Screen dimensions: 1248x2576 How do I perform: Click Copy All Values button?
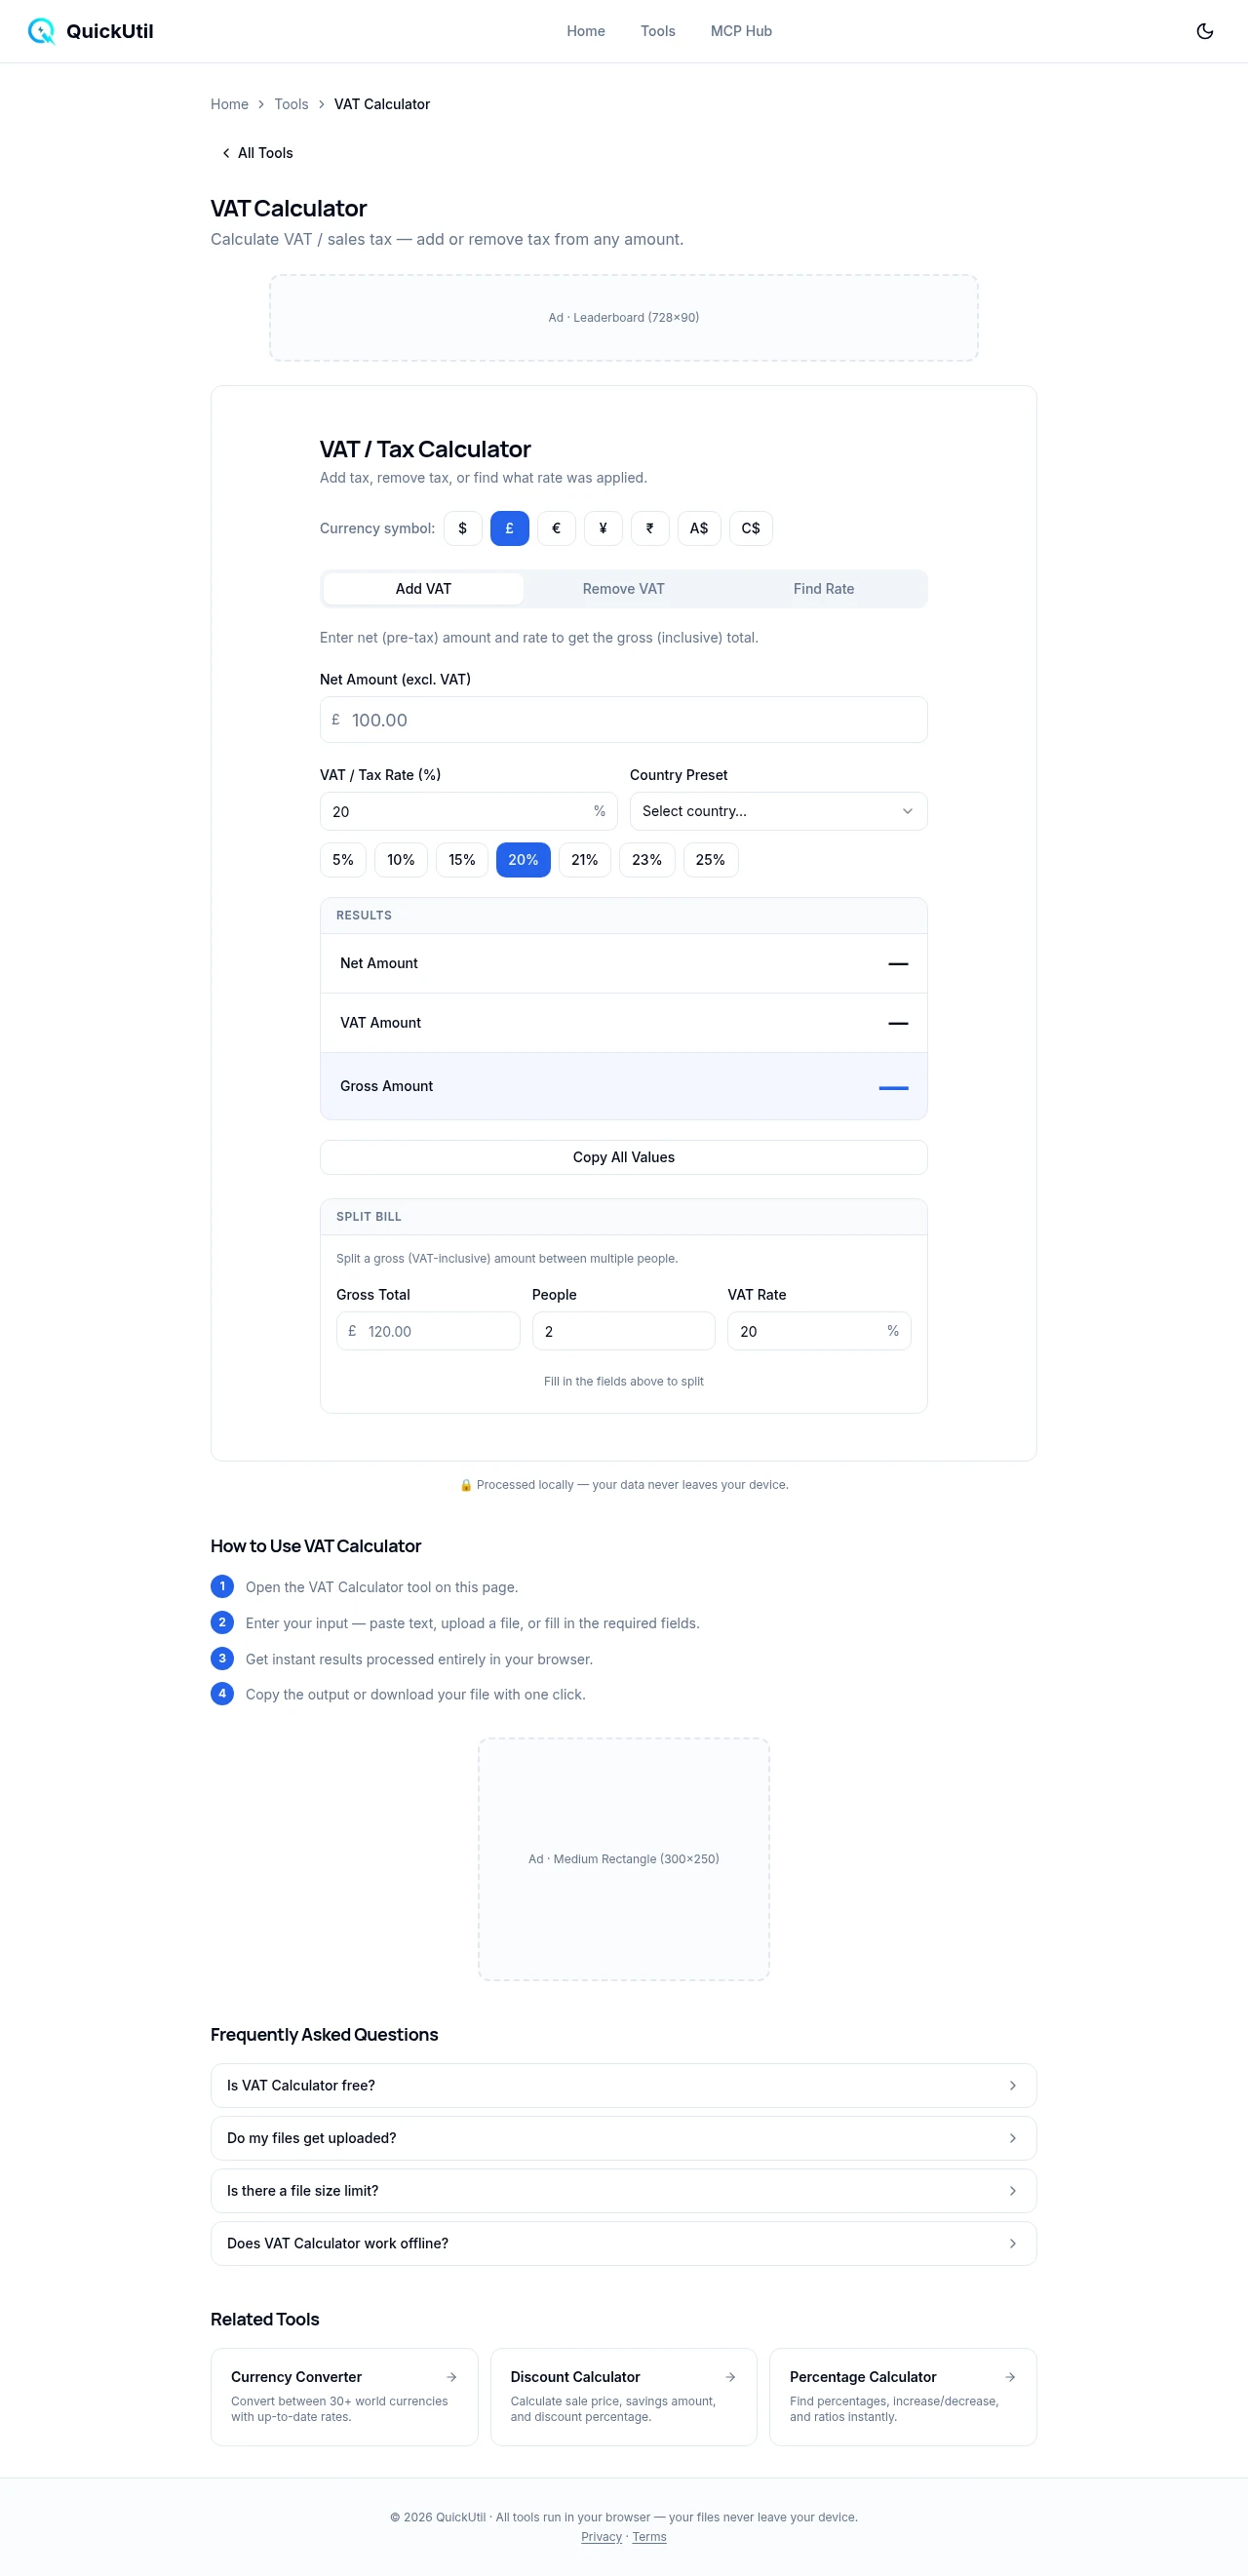(x=623, y=1157)
